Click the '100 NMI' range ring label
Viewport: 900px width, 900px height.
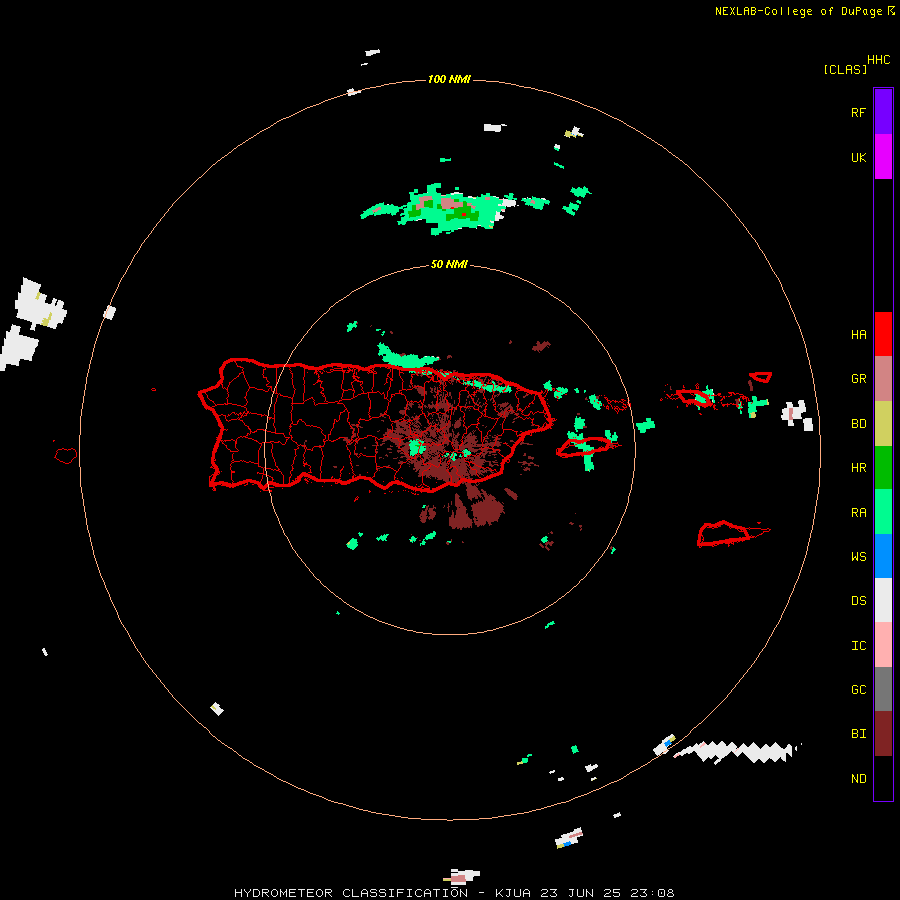click(x=449, y=79)
